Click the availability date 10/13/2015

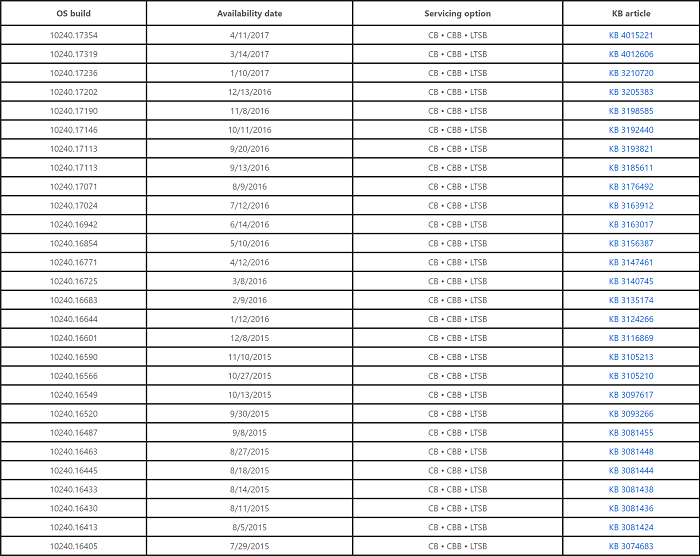[x=250, y=395]
